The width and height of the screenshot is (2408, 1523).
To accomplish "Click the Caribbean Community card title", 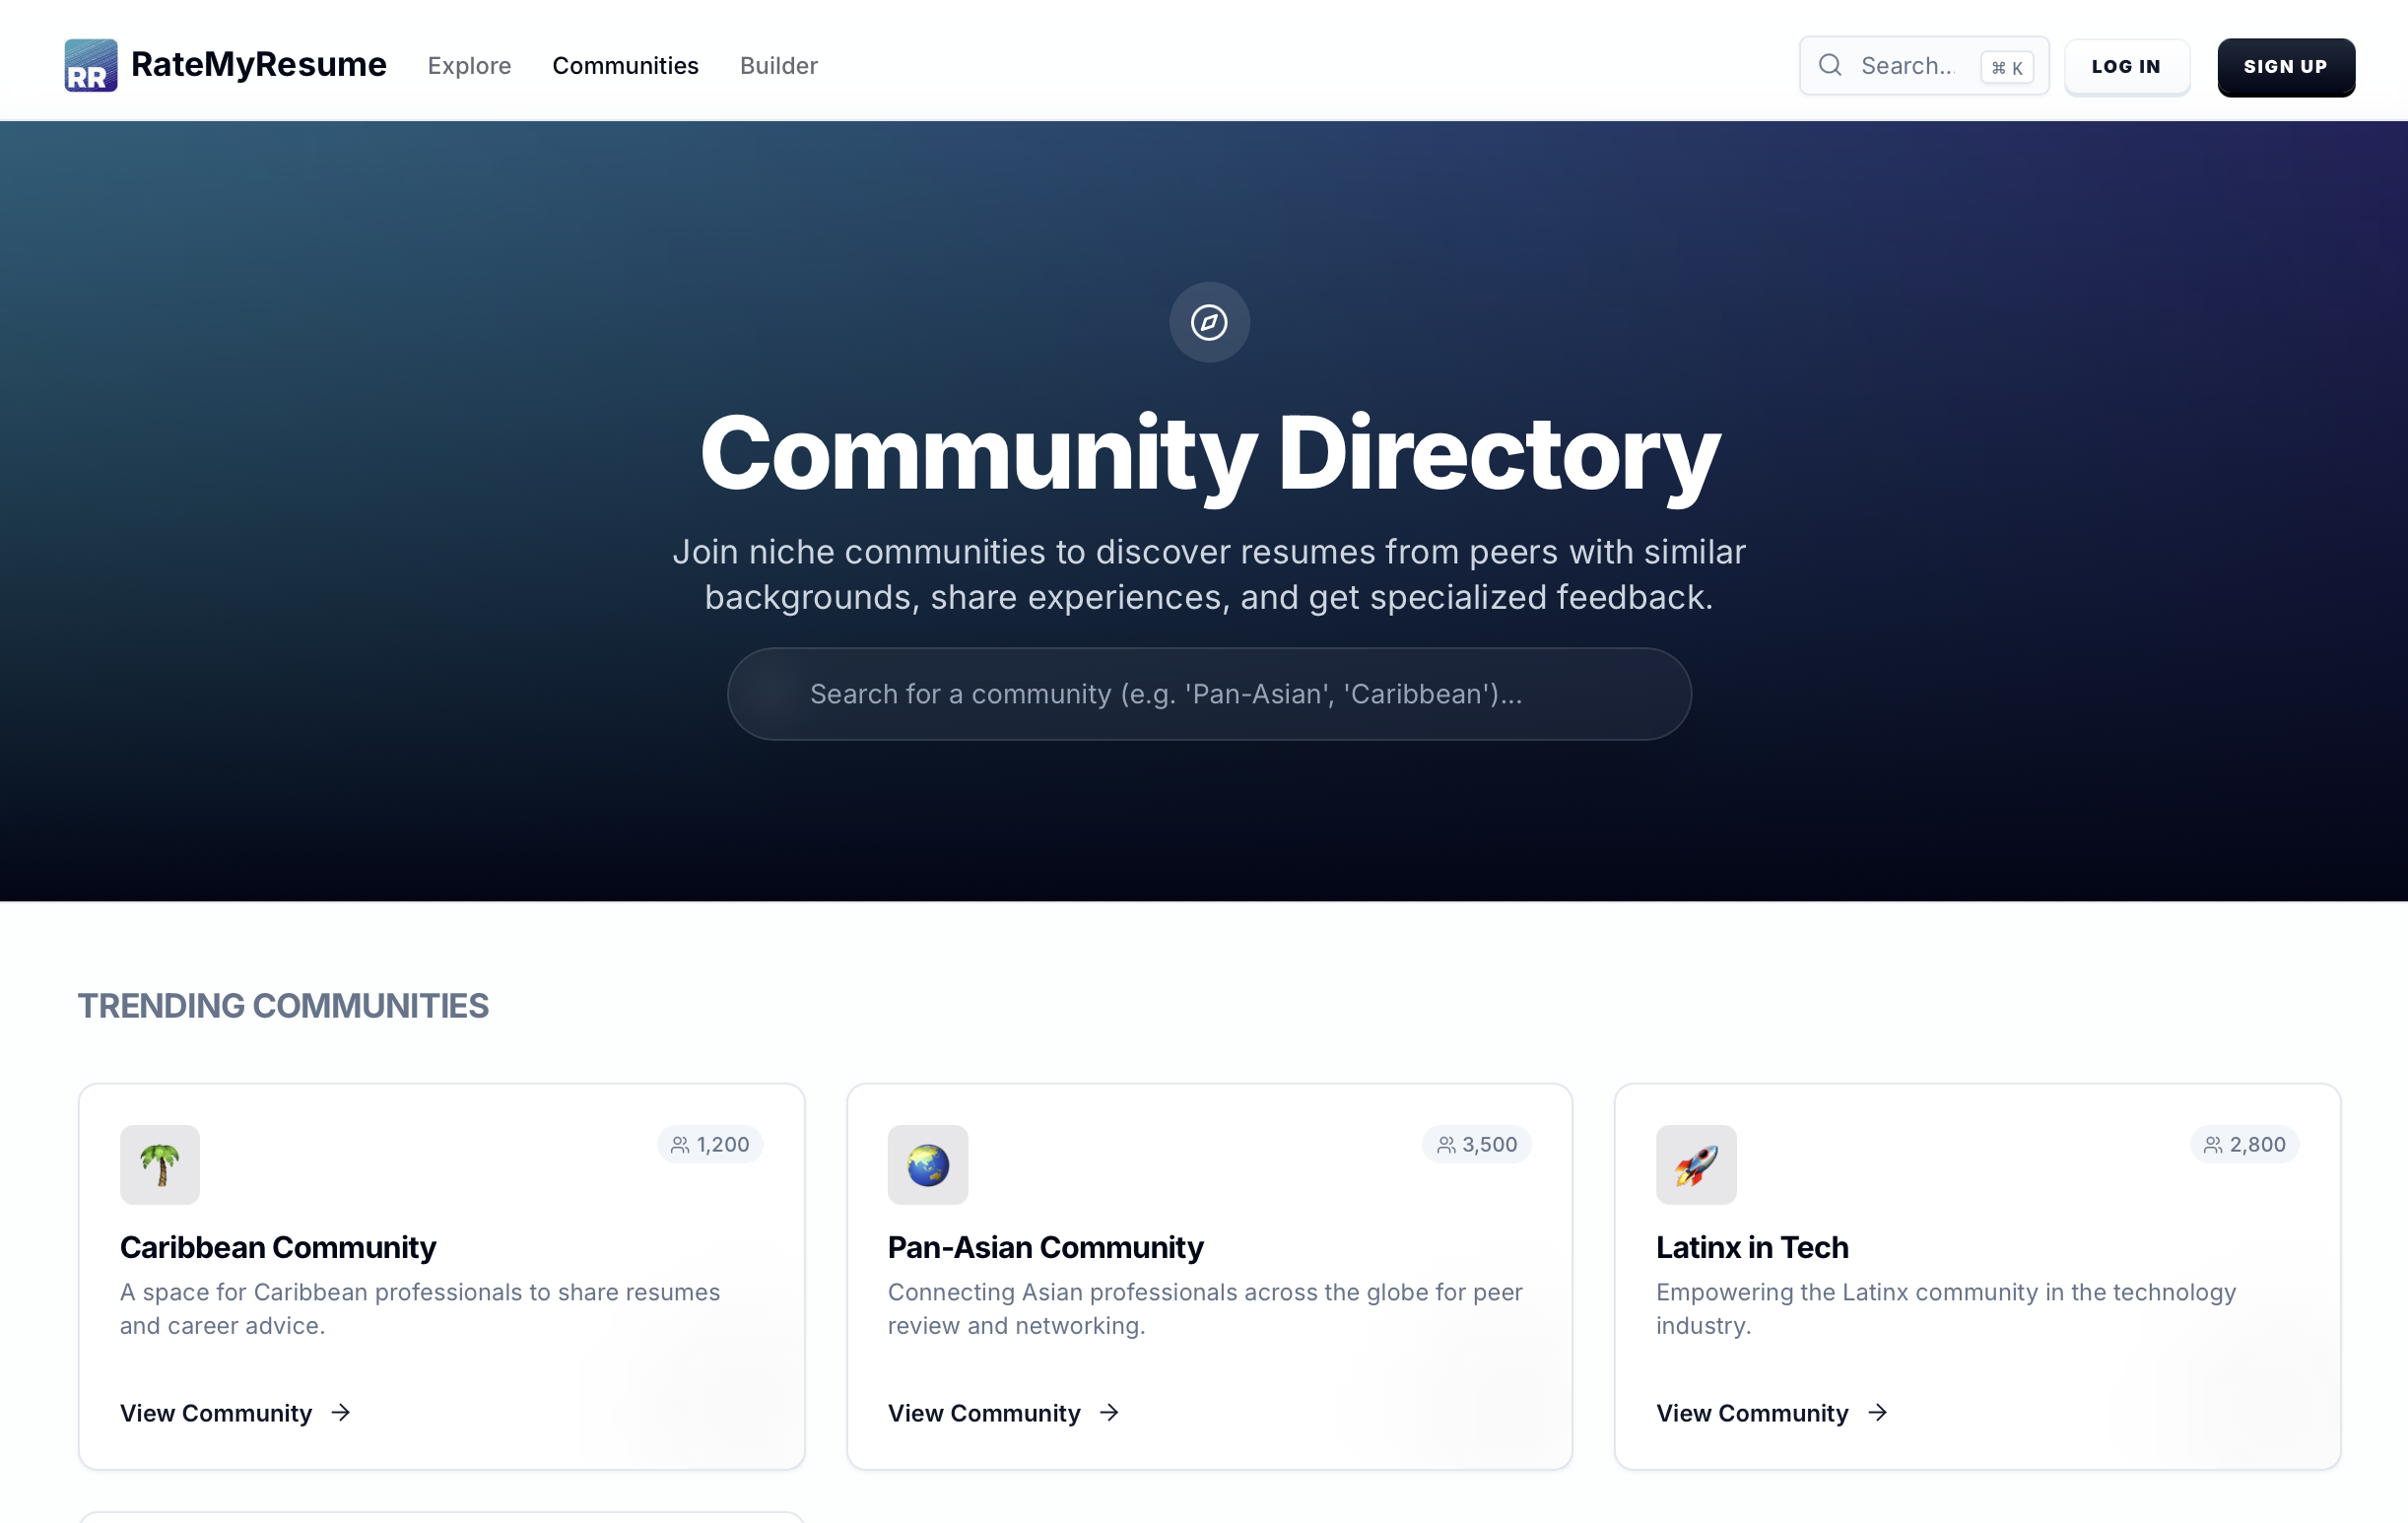I will pos(278,1247).
